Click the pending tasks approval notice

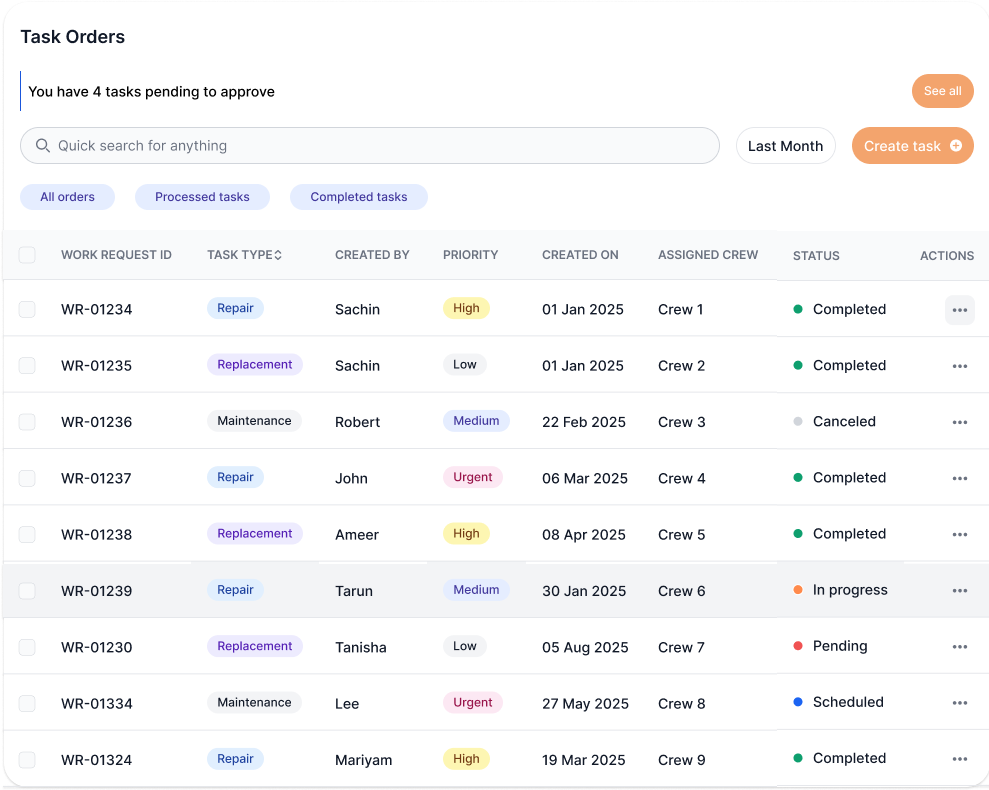pos(151,91)
